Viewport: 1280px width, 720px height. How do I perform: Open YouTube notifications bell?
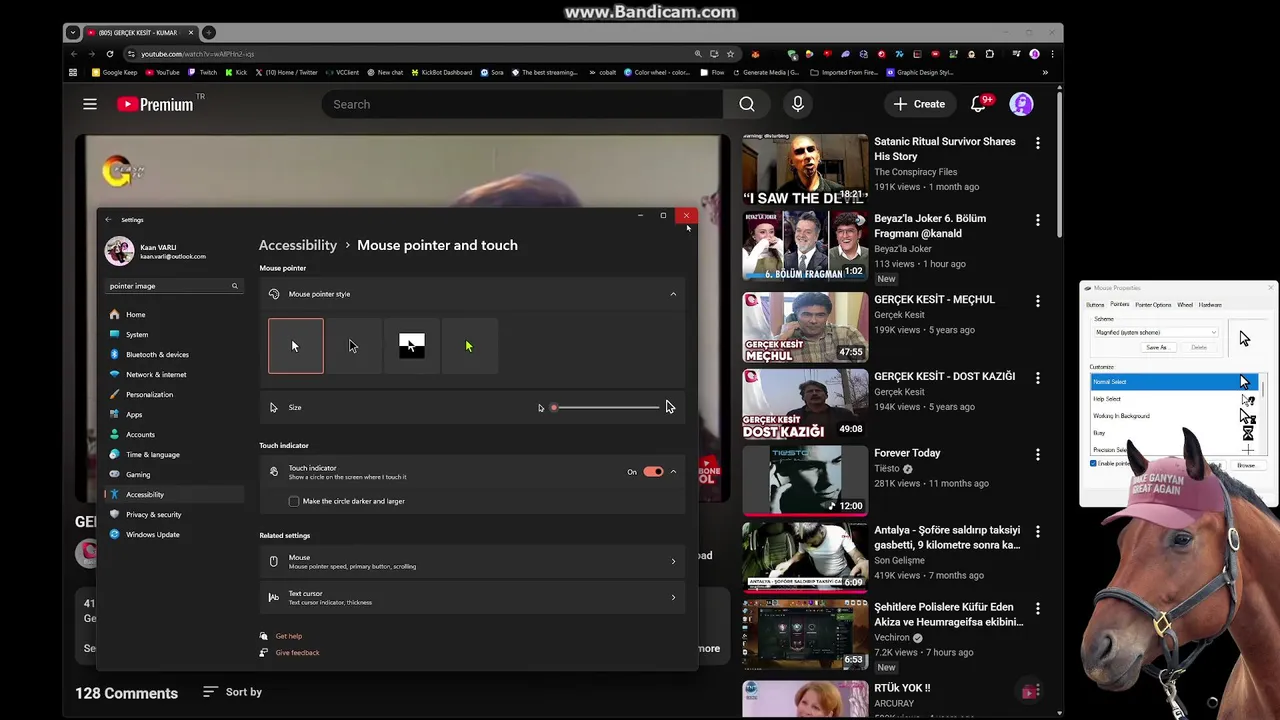[x=980, y=104]
